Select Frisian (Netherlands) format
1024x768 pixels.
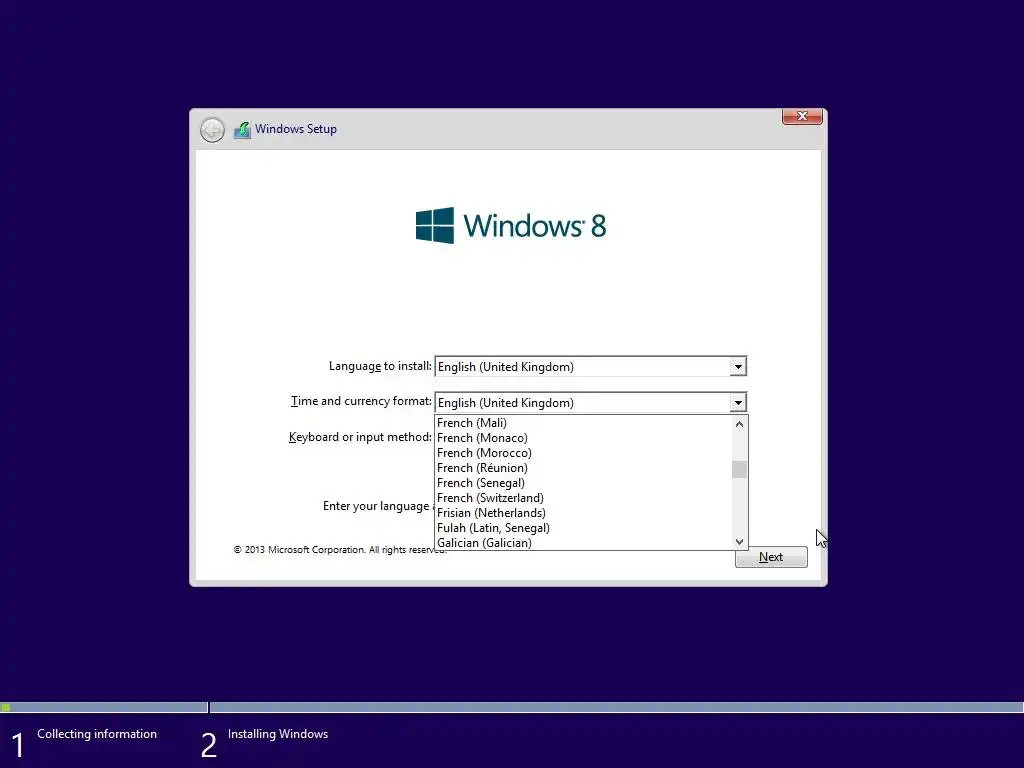(x=583, y=513)
